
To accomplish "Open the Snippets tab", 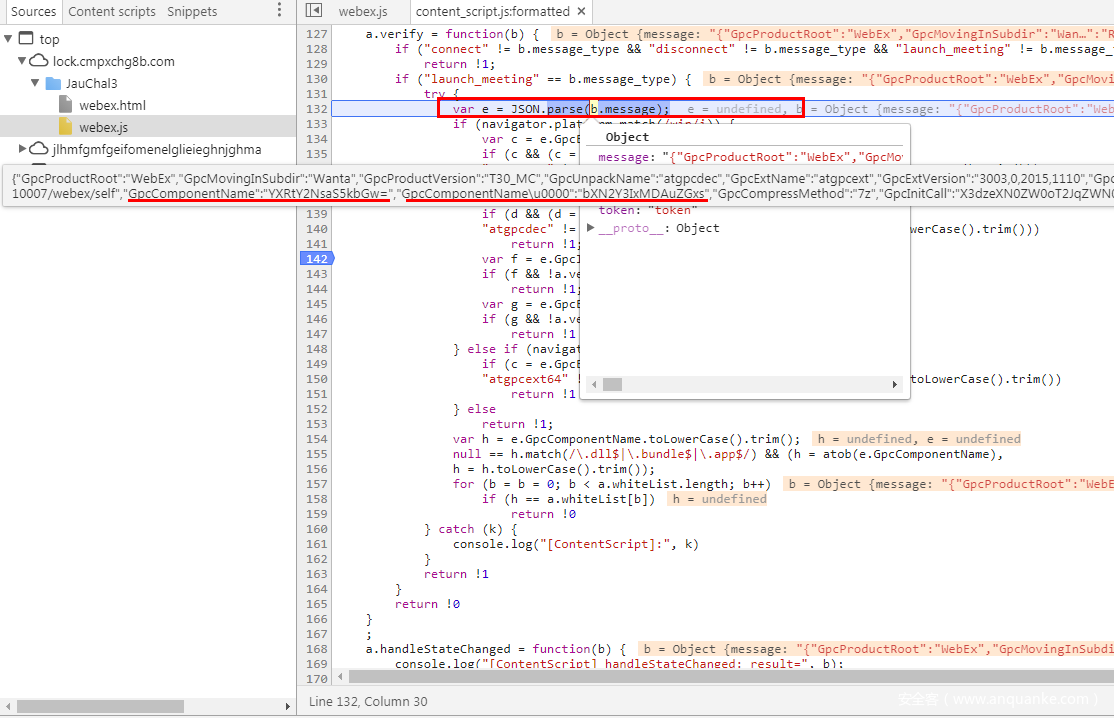I will coord(192,11).
